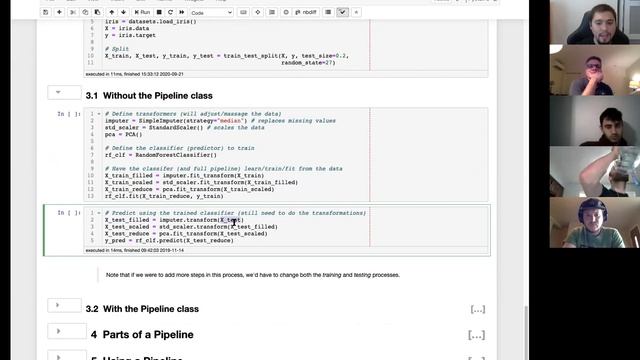The height and width of the screenshot is (360, 640).
Task: Move selected cell up arrow
Action: (111, 12)
